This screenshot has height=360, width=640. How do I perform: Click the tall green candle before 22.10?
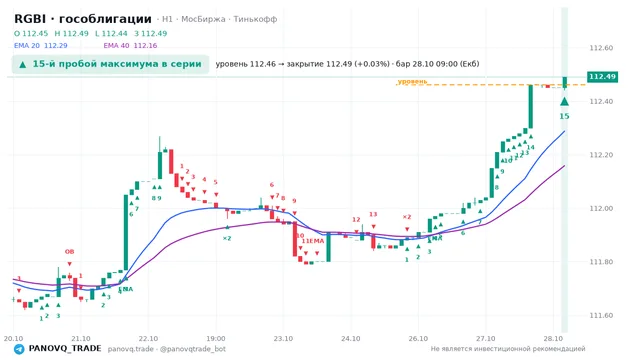pyautogui.click(x=126, y=232)
